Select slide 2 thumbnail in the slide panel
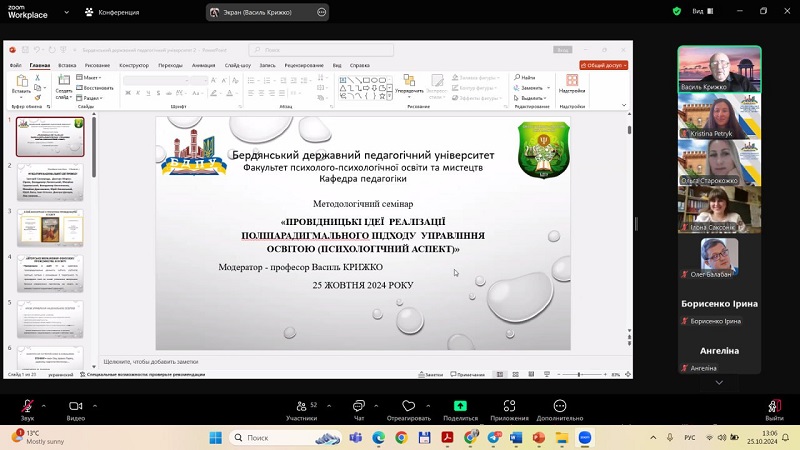The image size is (800, 450). (50, 182)
